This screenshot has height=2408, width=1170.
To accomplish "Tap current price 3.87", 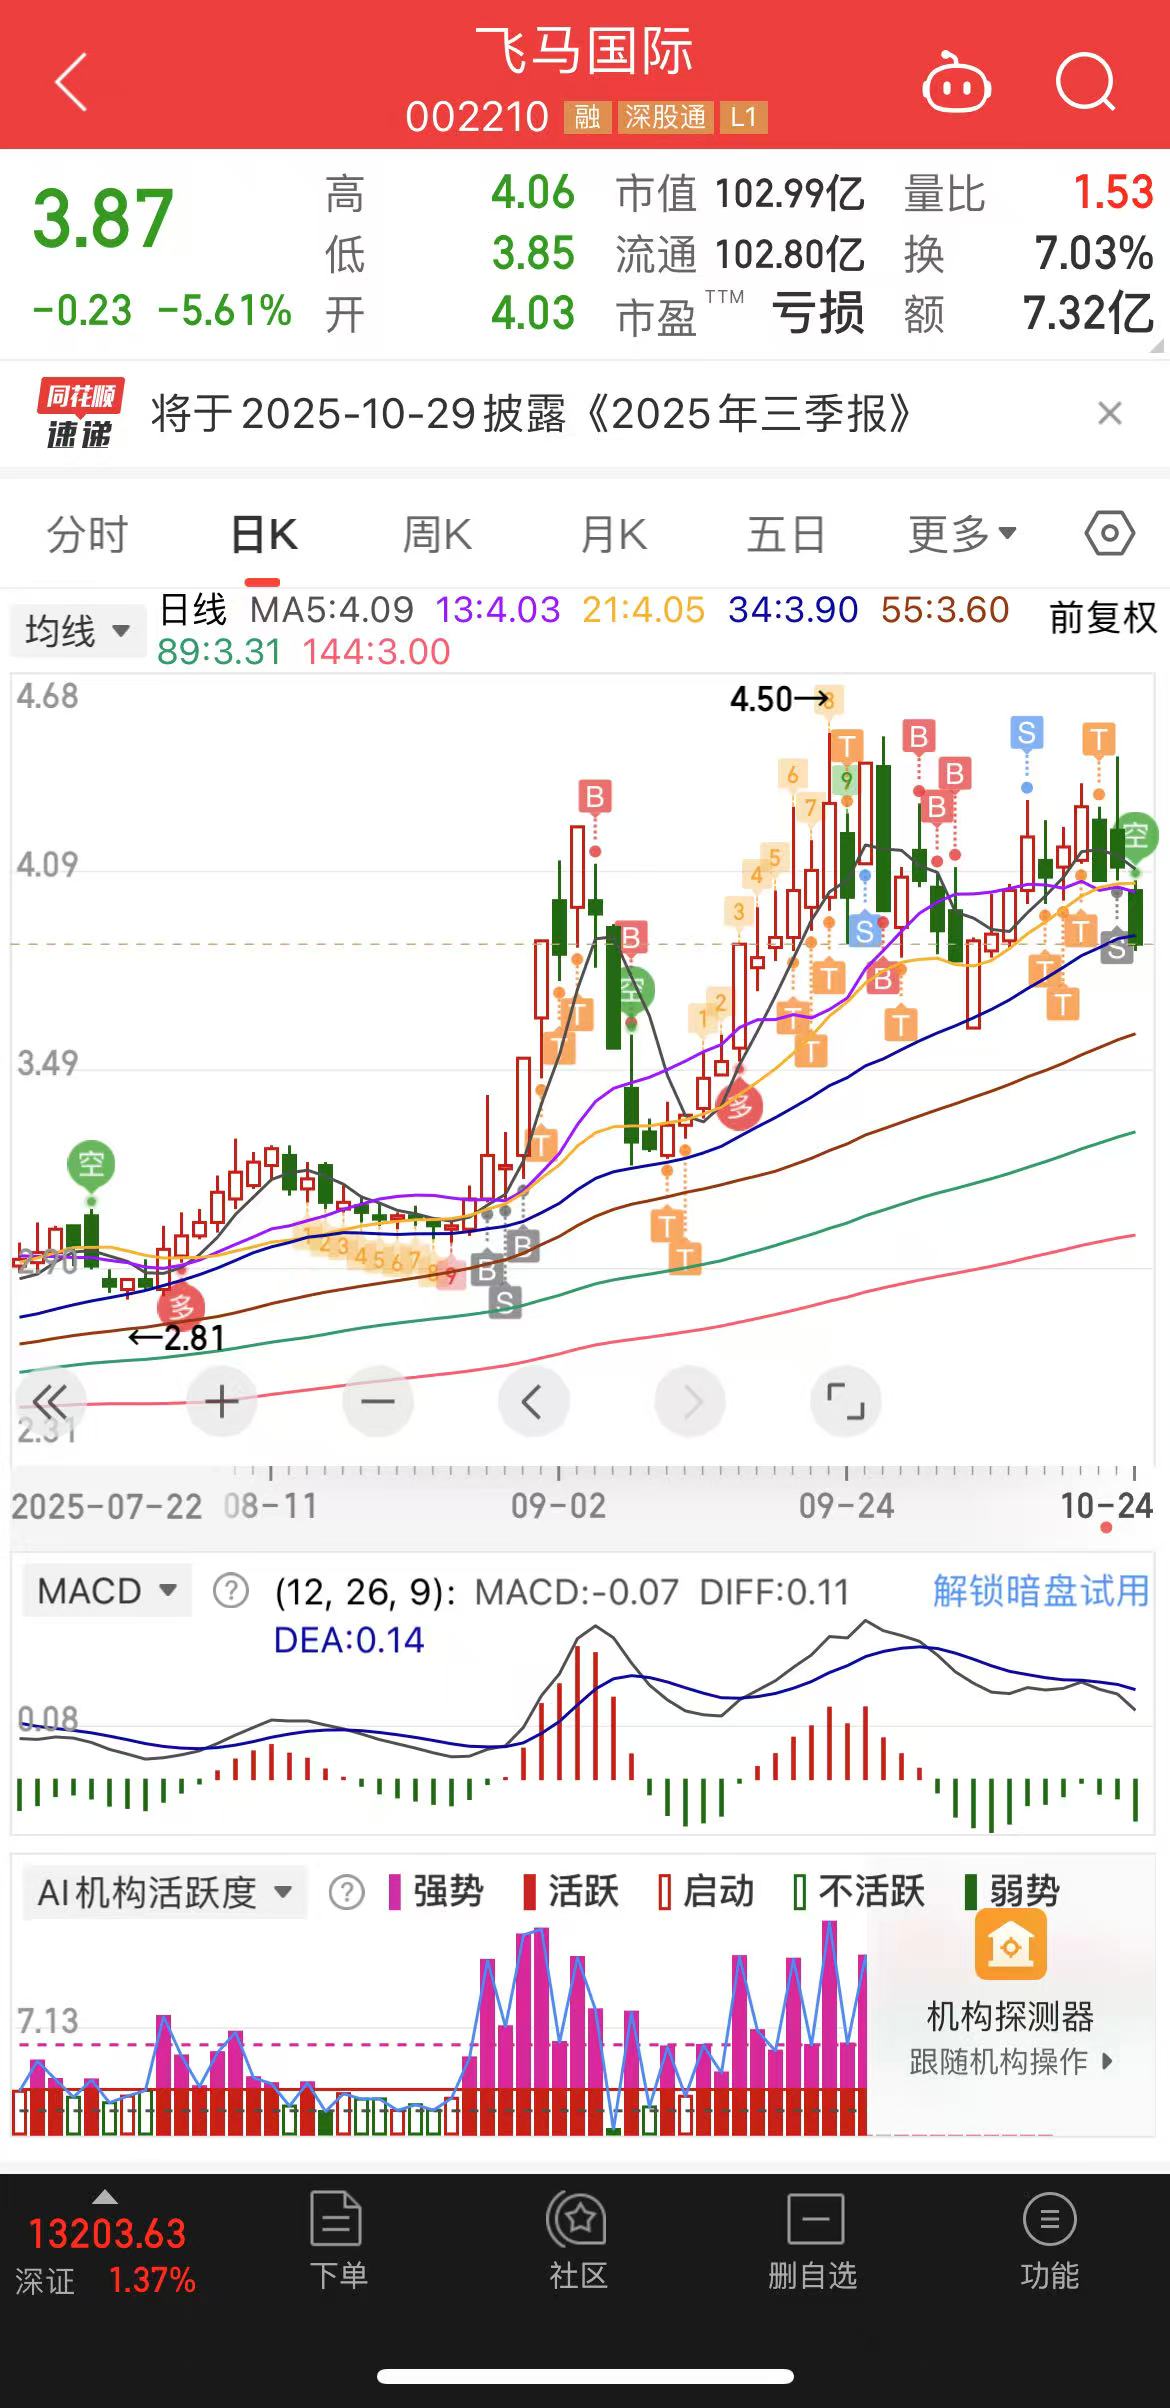I will [103, 219].
